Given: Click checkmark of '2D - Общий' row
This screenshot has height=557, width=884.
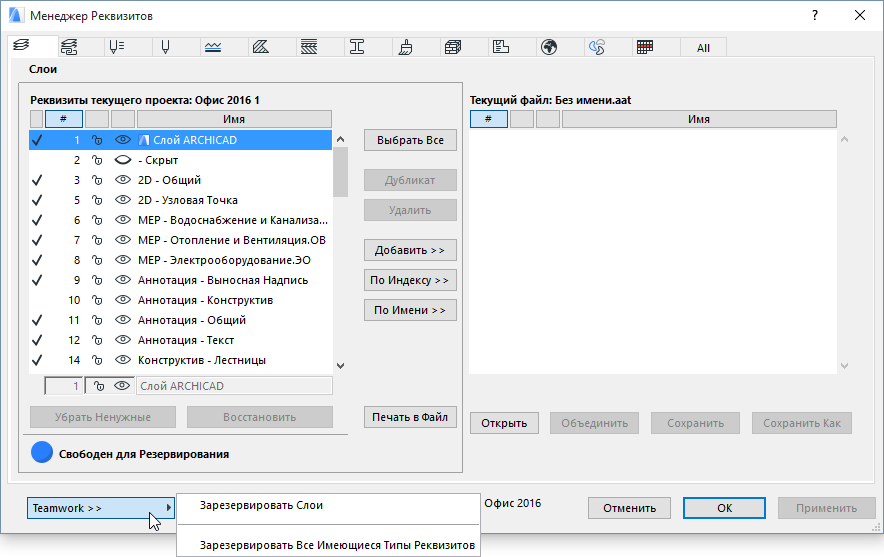Looking at the screenshot, I should (37, 180).
